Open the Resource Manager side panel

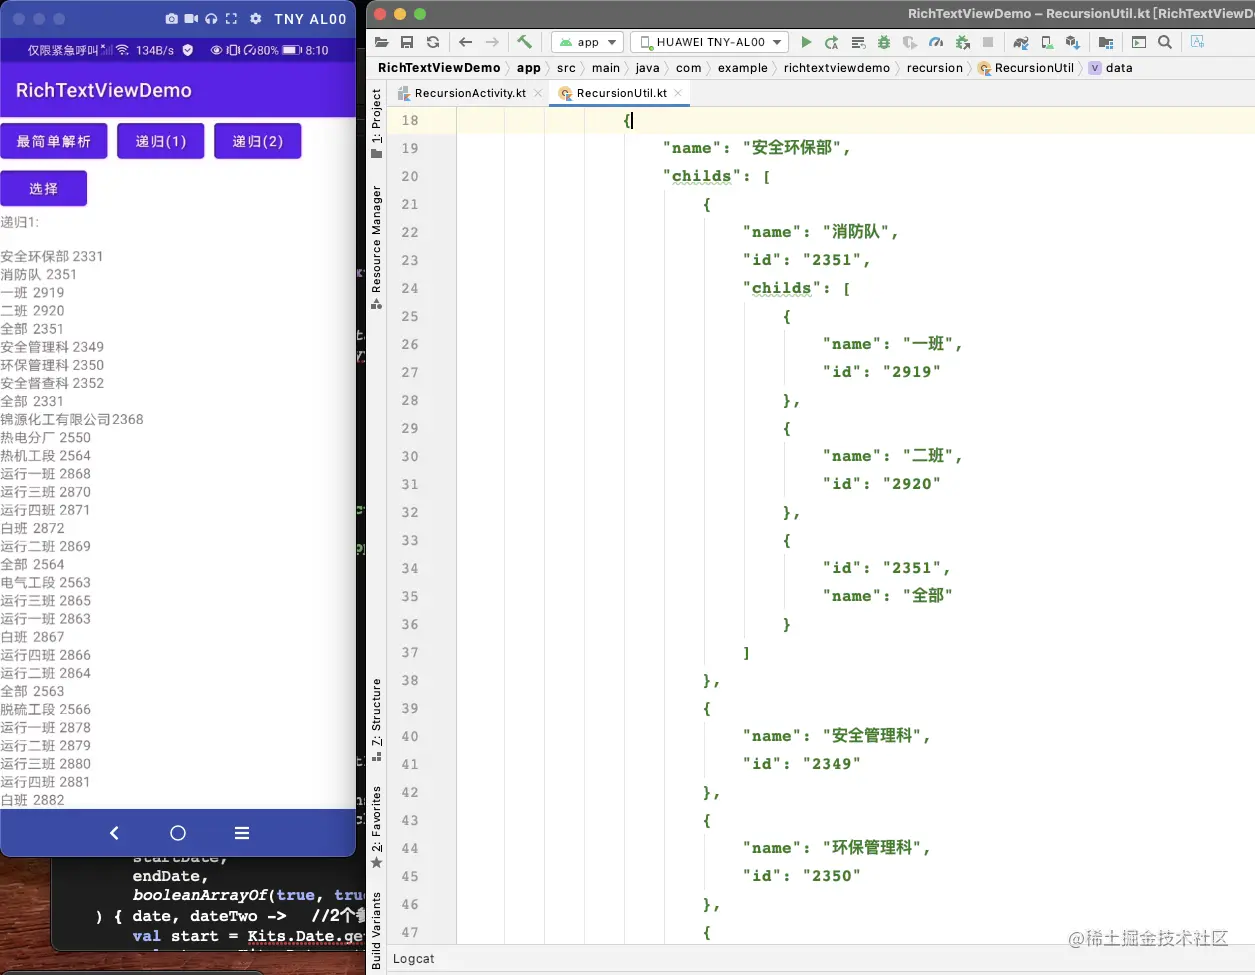point(377,247)
